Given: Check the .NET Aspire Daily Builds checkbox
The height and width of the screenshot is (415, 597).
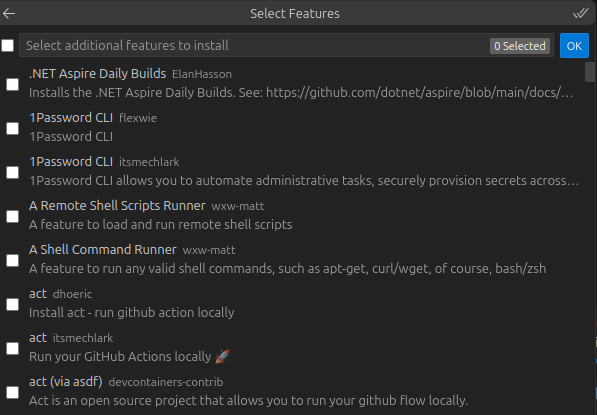Looking at the screenshot, I should click(13, 85).
